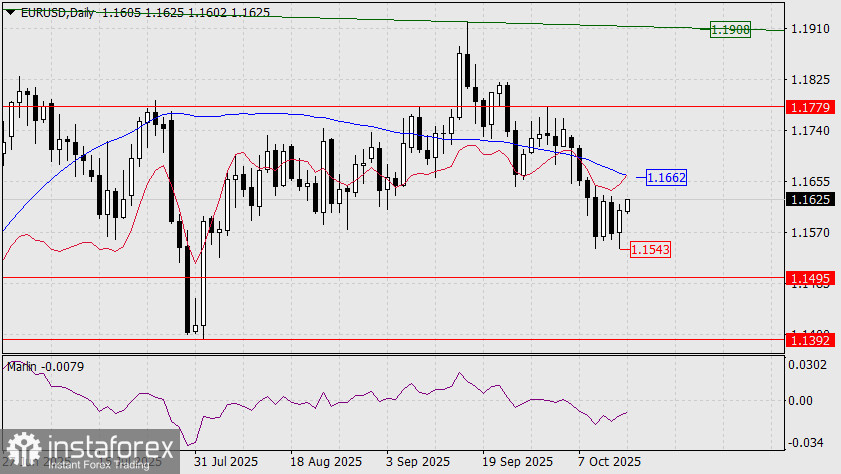Image resolution: width=841 pixels, height=474 pixels.
Task: Click the current price 1.1625 label
Action: point(810,199)
